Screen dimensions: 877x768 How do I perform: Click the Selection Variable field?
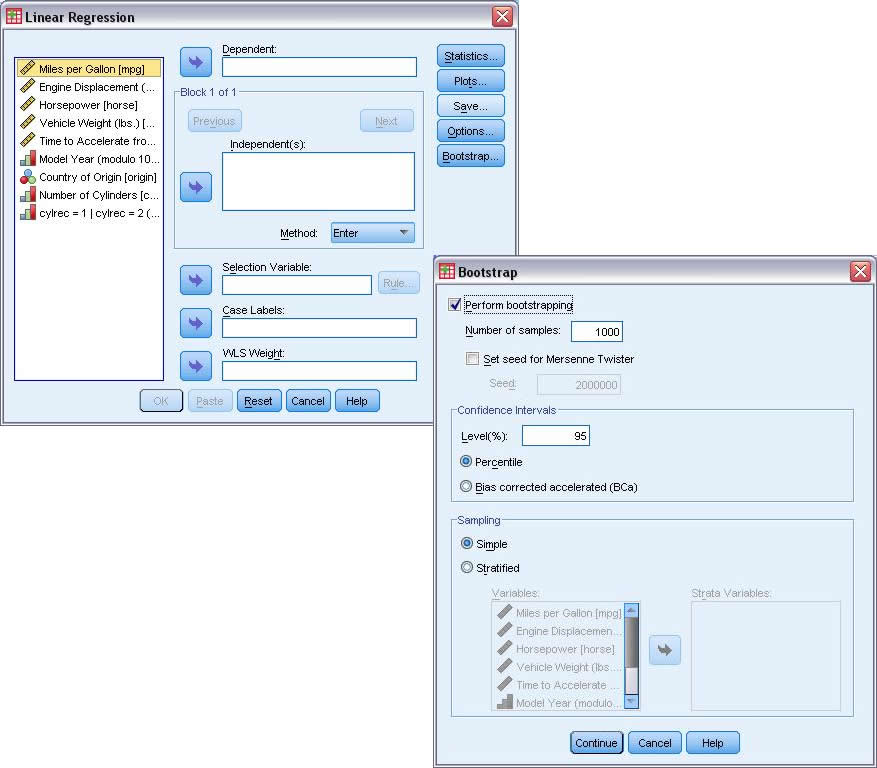297,285
